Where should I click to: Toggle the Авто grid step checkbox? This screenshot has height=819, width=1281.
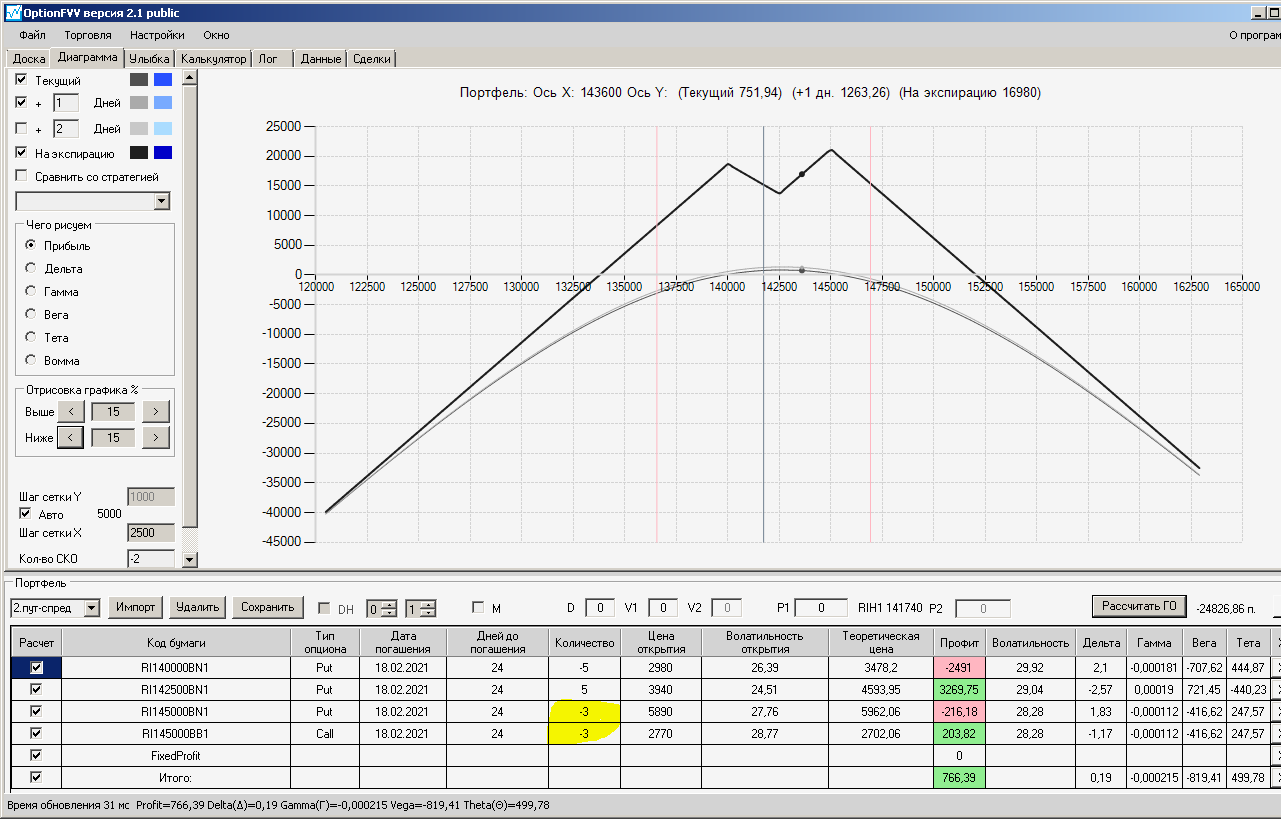pyautogui.click(x=26, y=514)
